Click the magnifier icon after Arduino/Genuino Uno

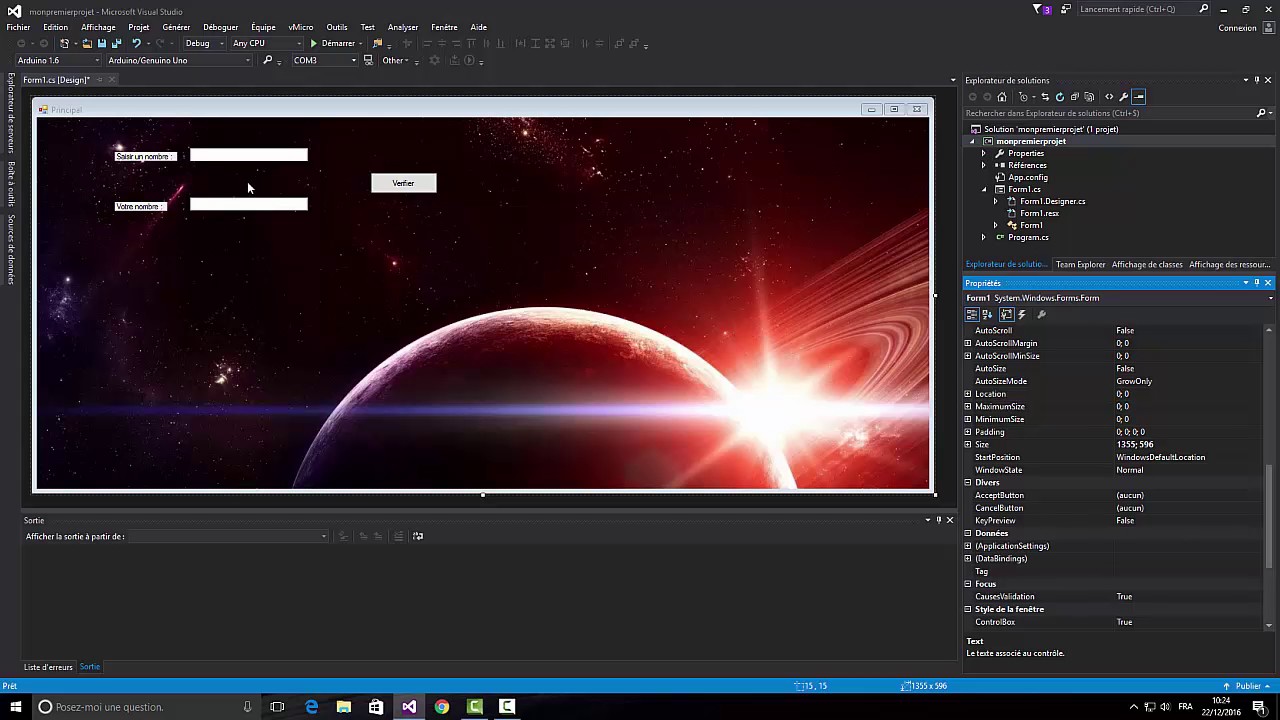tap(267, 60)
